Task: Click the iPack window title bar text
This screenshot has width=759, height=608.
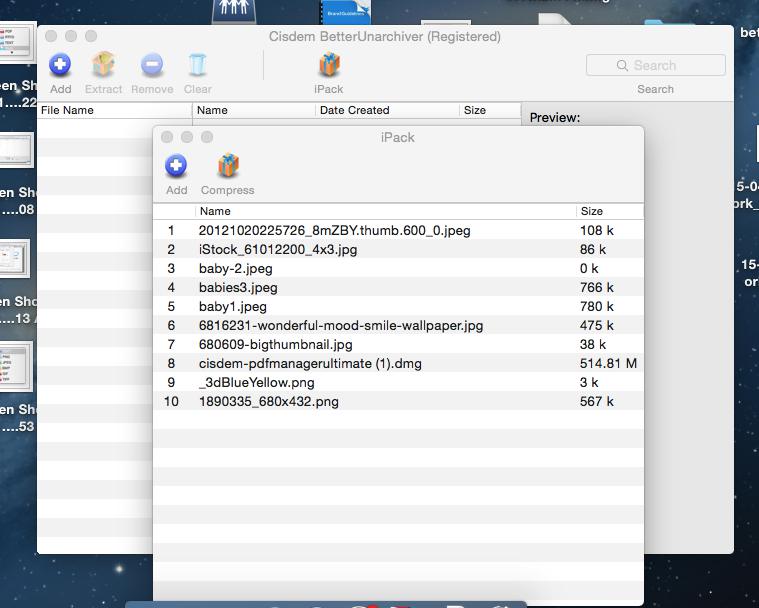Action: click(397, 137)
